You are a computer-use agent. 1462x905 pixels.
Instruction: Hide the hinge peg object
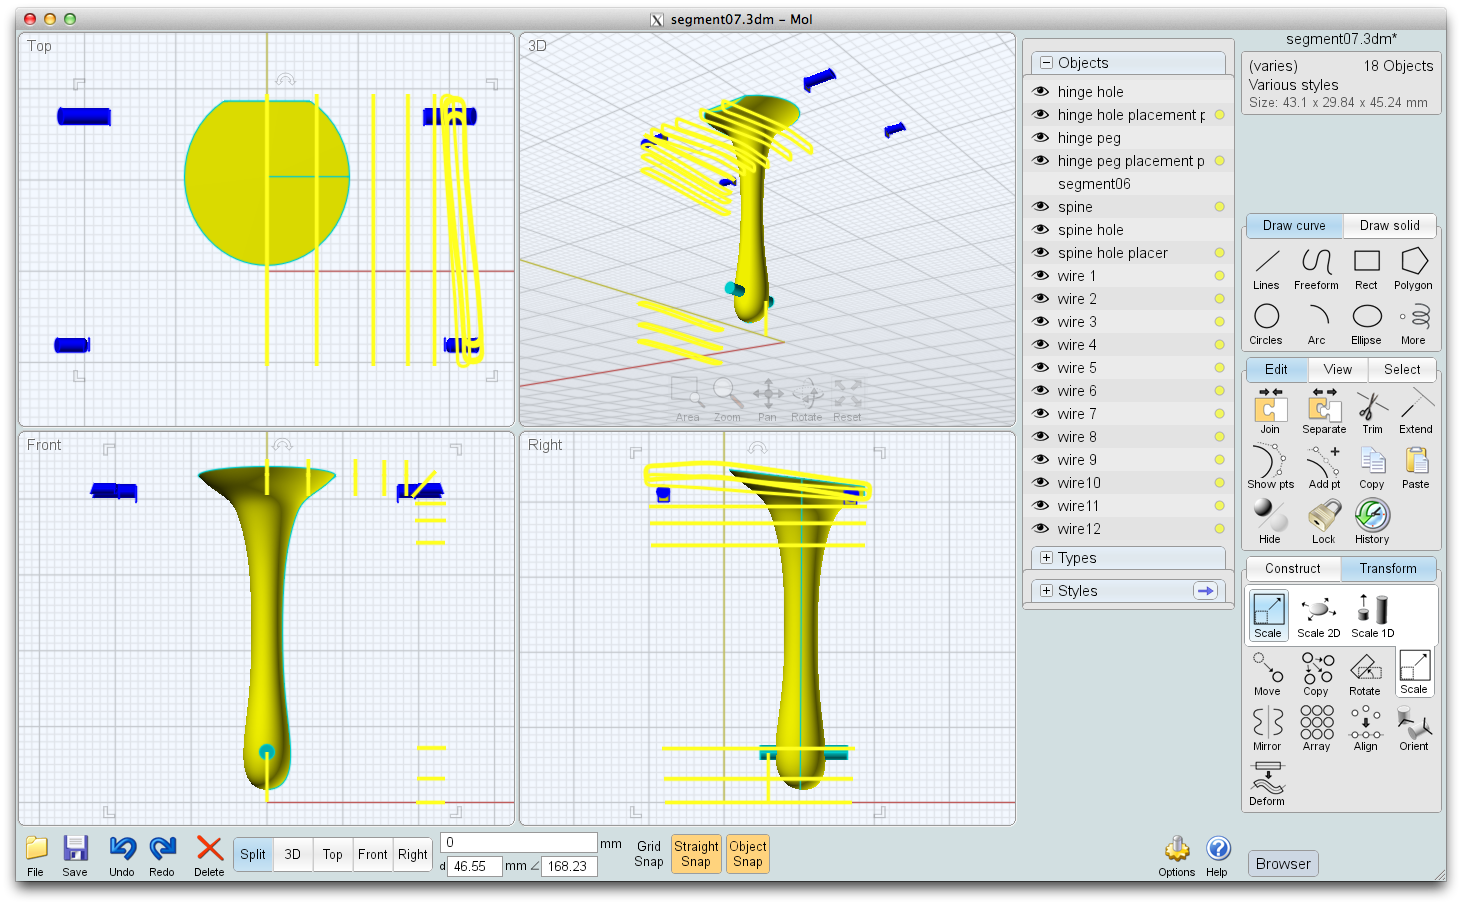(x=1041, y=137)
